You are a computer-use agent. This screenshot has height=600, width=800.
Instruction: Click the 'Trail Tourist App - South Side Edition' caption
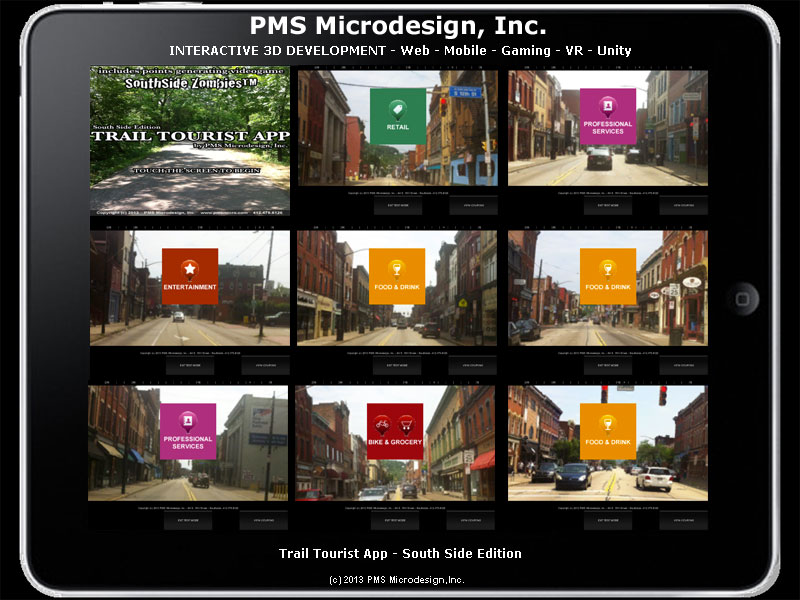coord(400,554)
